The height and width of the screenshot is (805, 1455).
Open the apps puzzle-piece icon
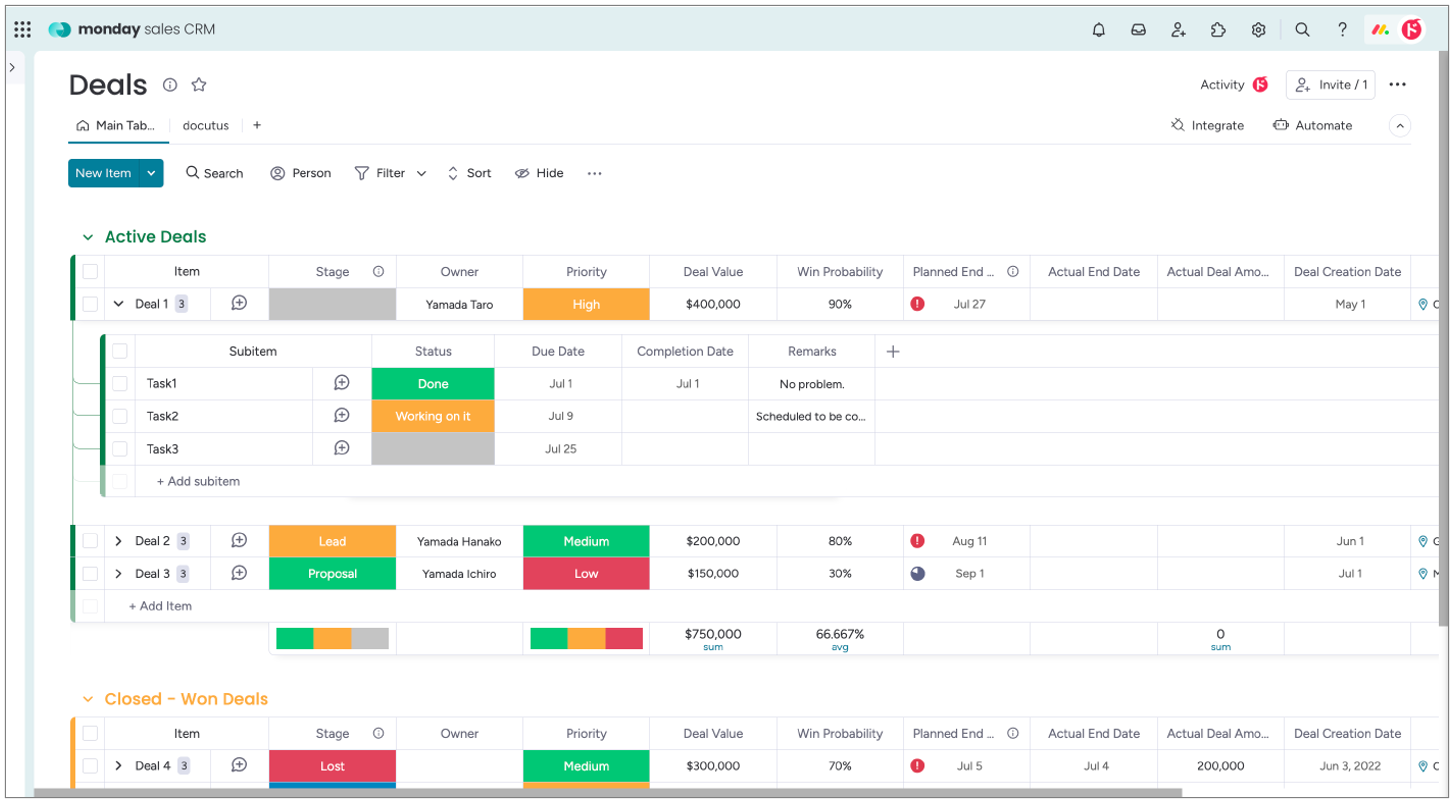(1218, 30)
